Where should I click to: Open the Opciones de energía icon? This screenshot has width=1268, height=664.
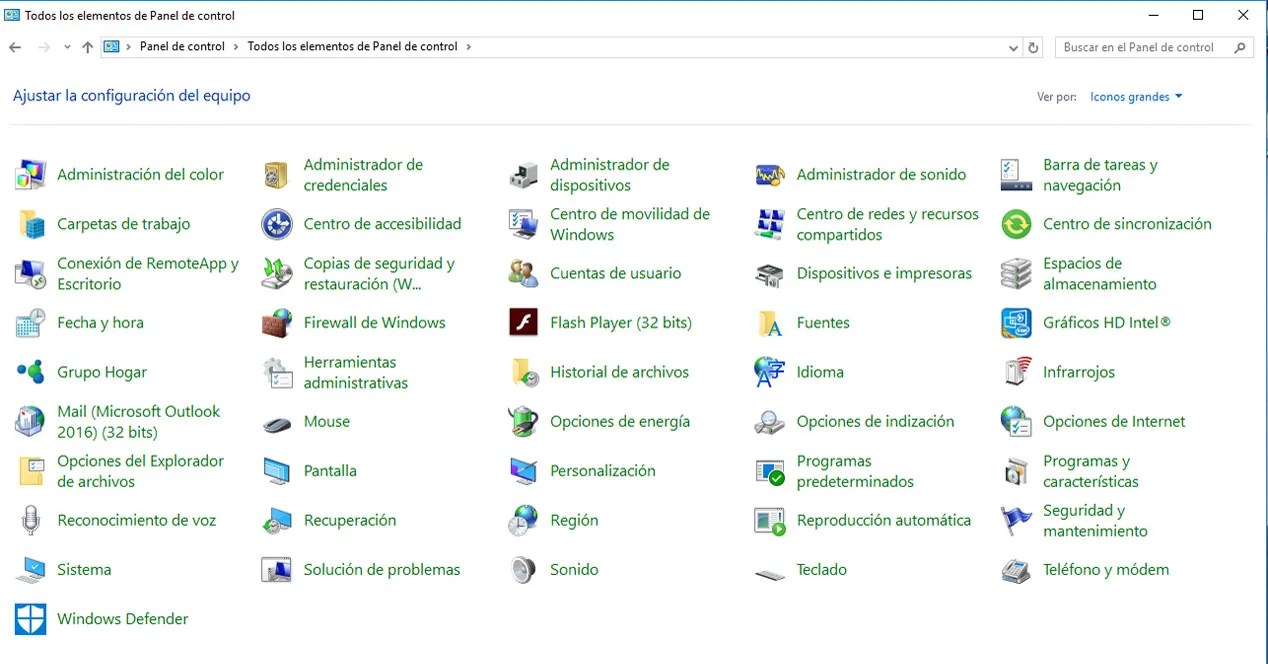pyautogui.click(x=523, y=422)
